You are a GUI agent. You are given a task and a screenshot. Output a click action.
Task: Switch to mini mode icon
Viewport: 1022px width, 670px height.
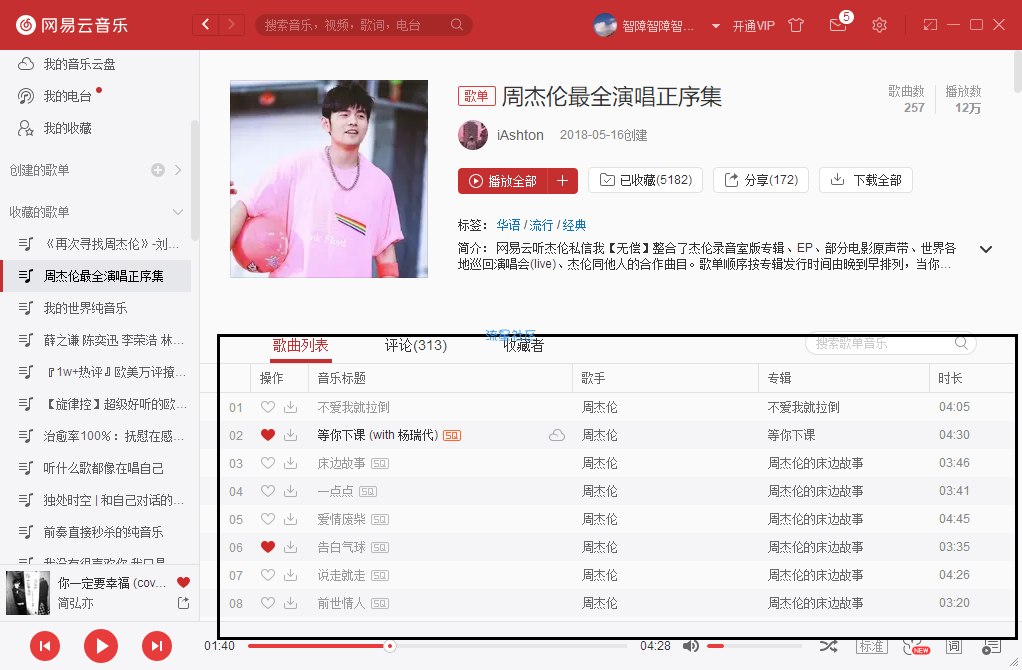[x=930, y=25]
